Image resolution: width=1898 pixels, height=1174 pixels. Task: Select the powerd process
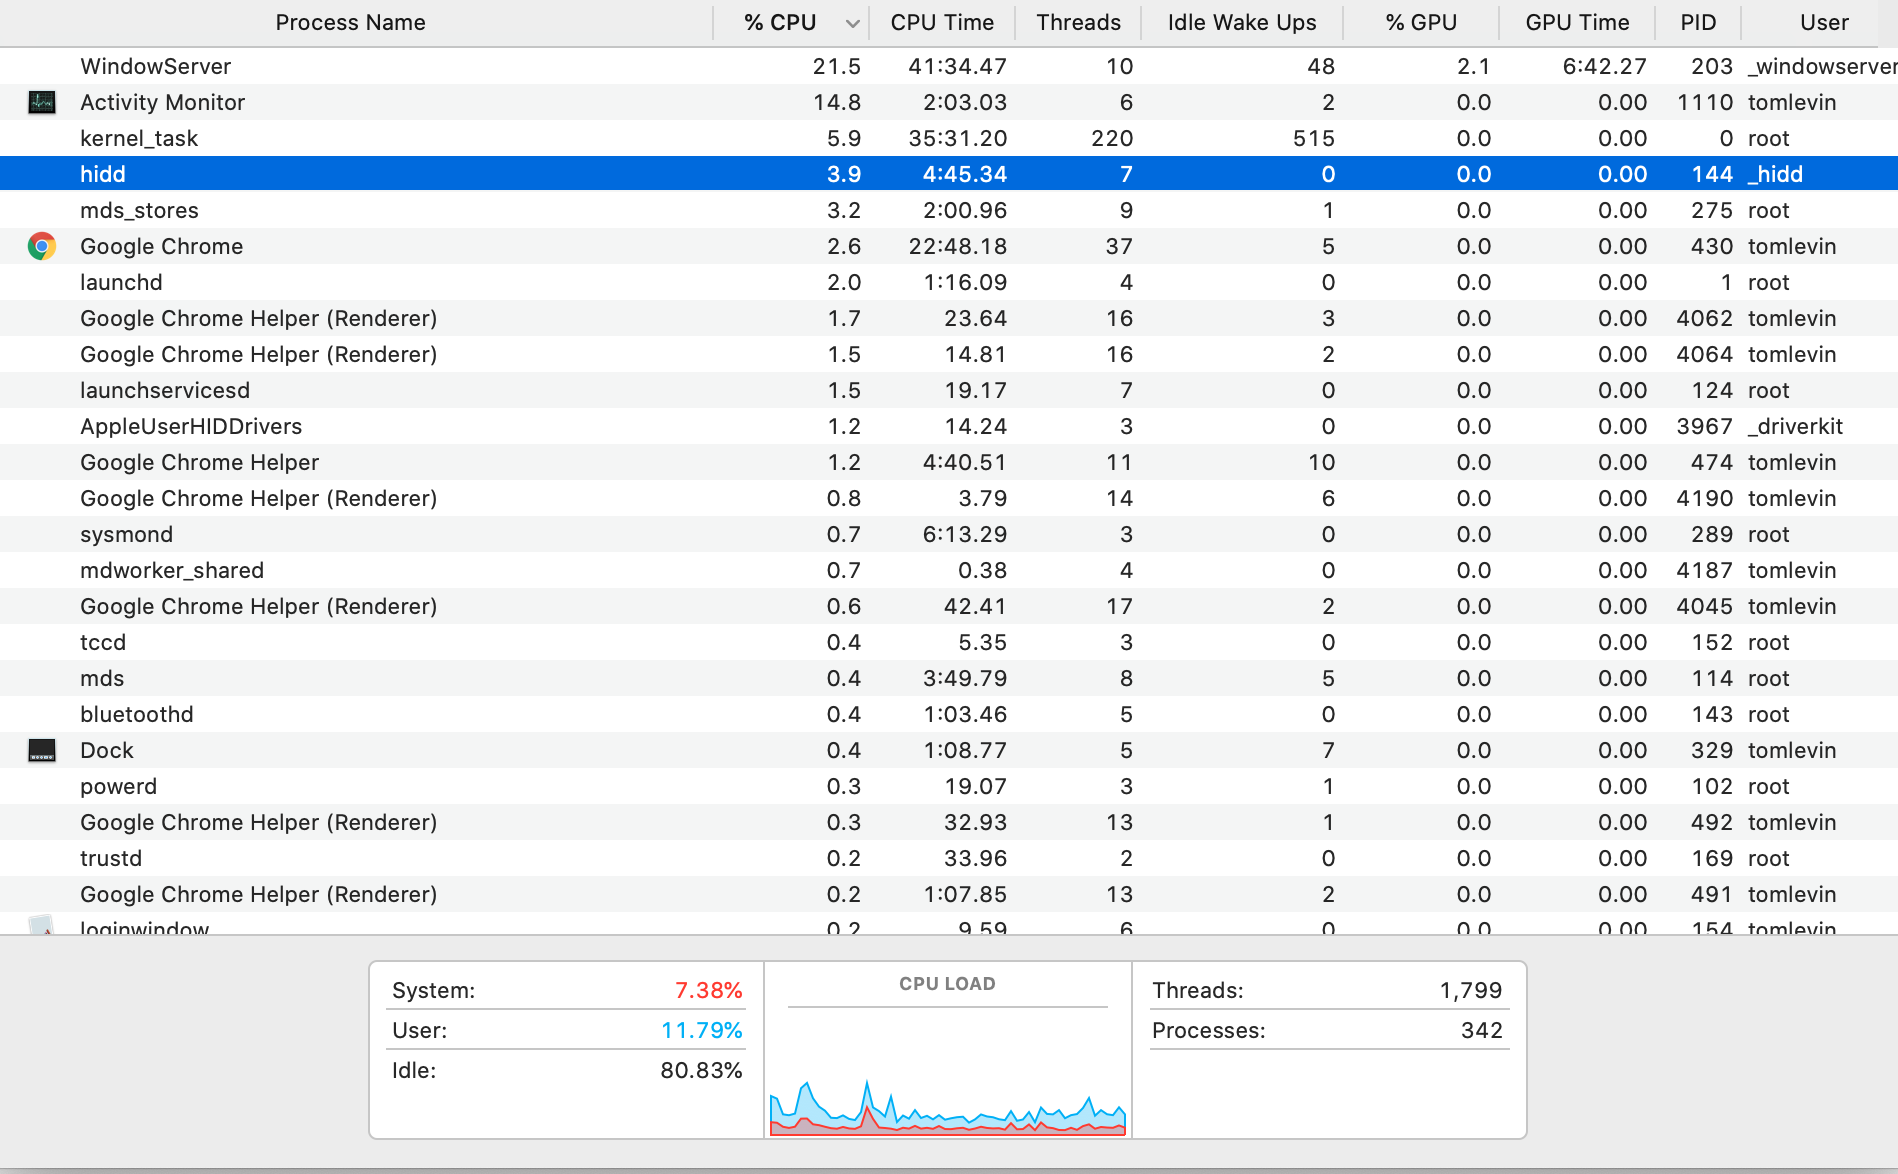(118, 786)
